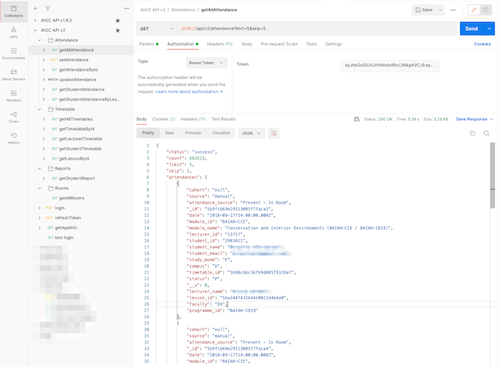
Task: Select the Raw response view tab
Action: [170, 133]
